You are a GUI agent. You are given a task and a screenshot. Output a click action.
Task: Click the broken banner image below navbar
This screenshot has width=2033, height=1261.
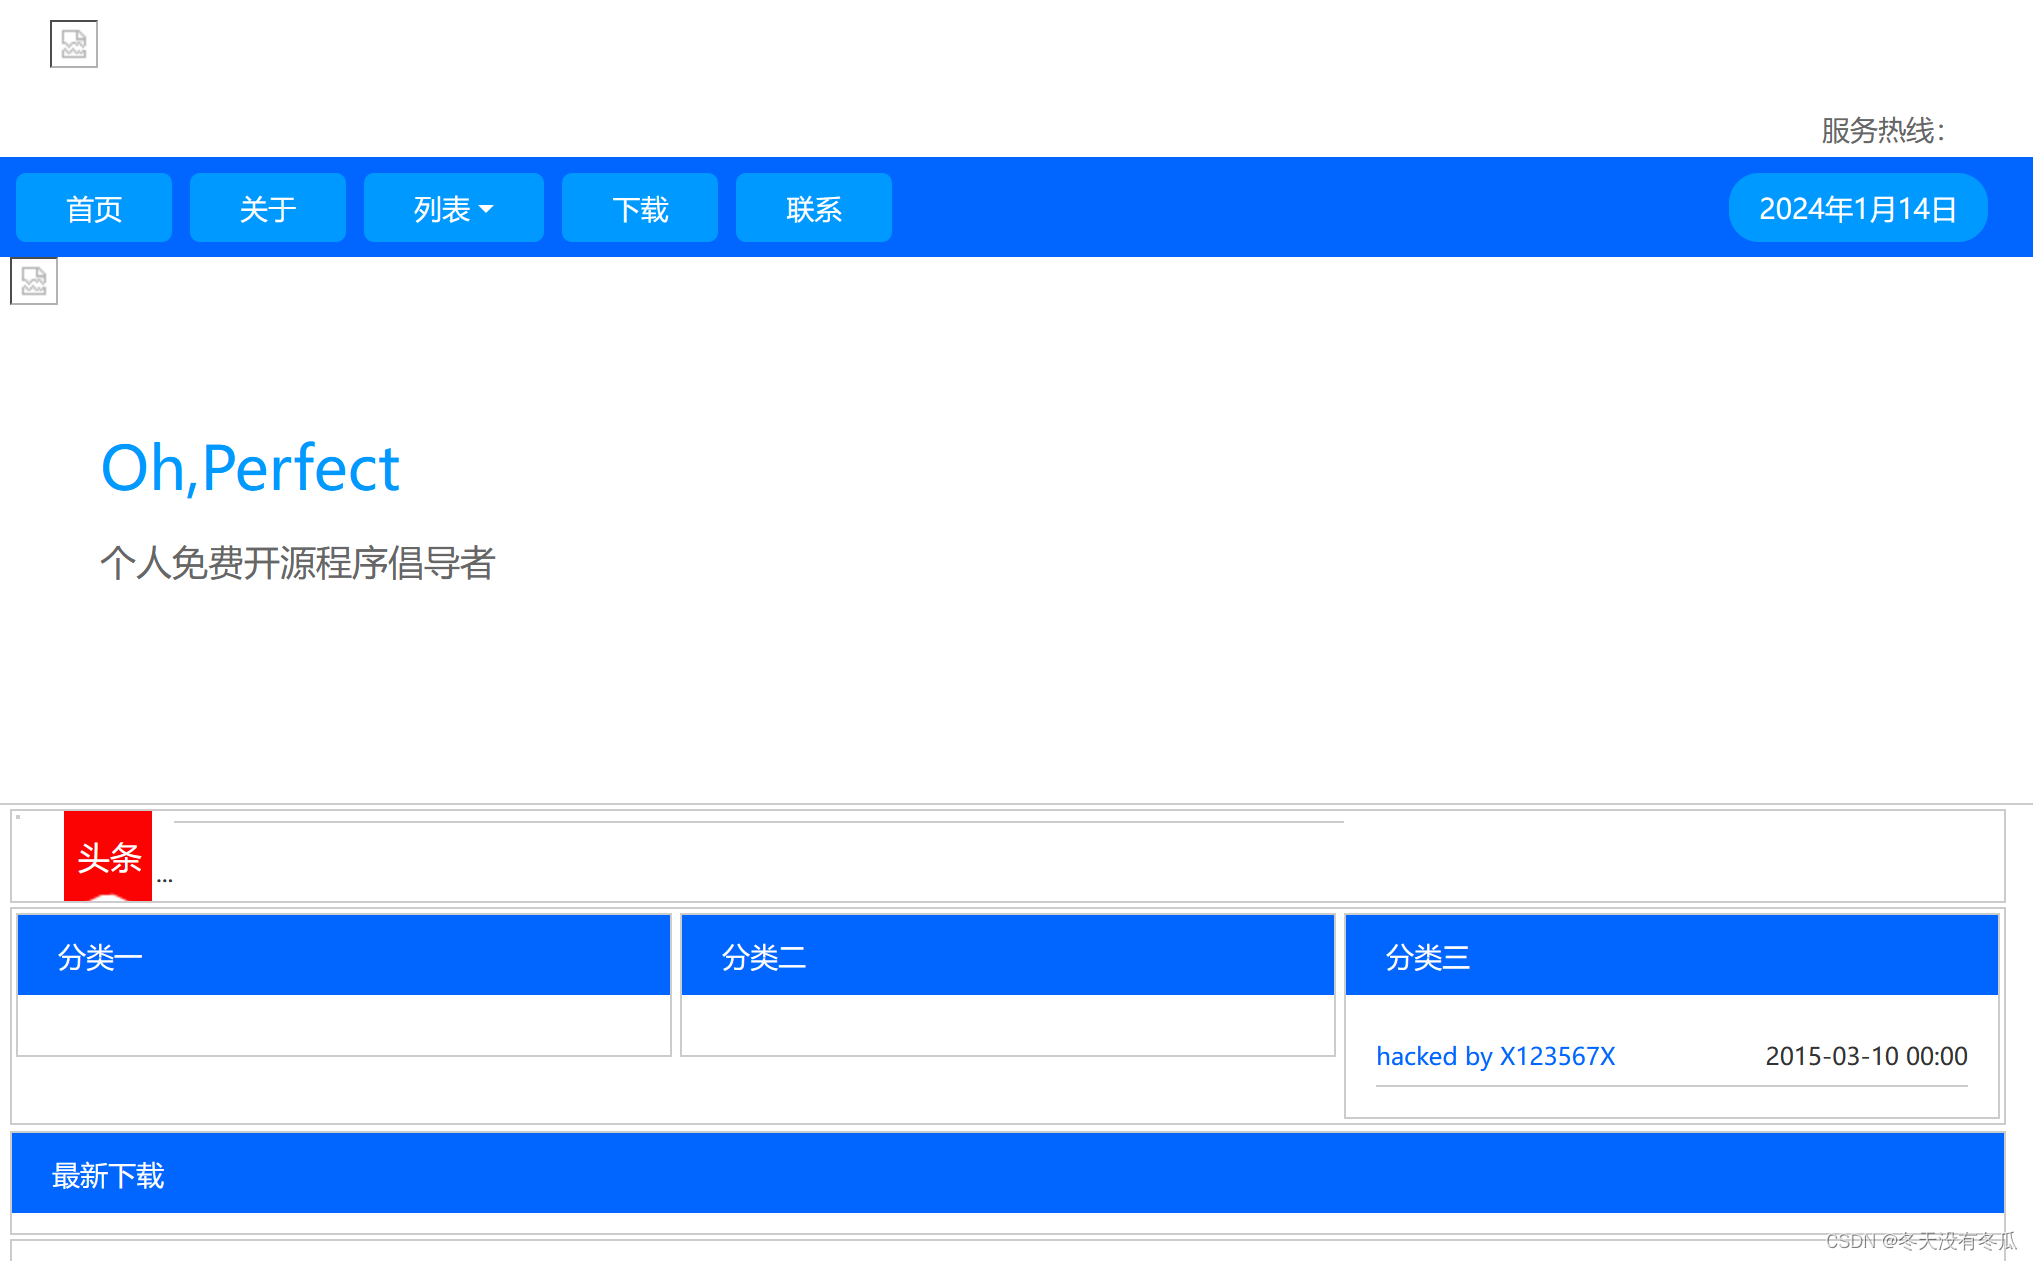(x=34, y=281)
